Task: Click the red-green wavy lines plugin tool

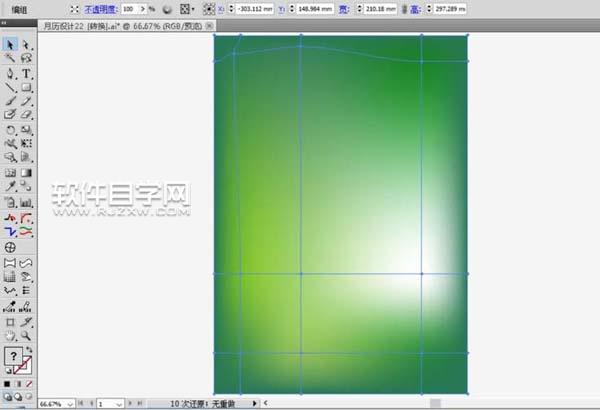Action: coord(26,232)
